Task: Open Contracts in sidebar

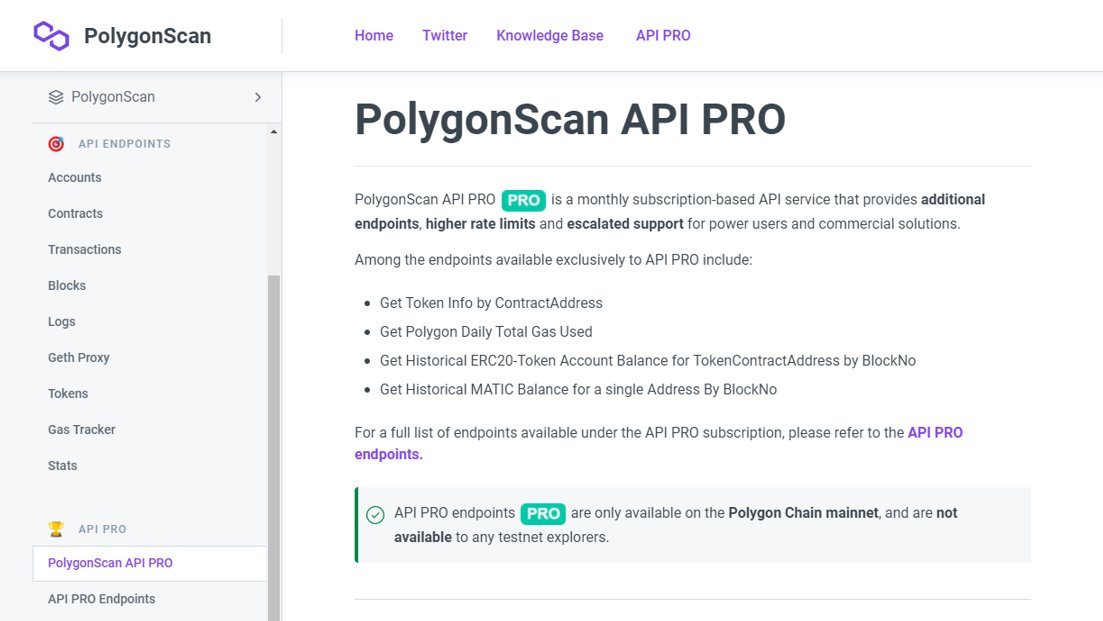Action: [75, 214]
